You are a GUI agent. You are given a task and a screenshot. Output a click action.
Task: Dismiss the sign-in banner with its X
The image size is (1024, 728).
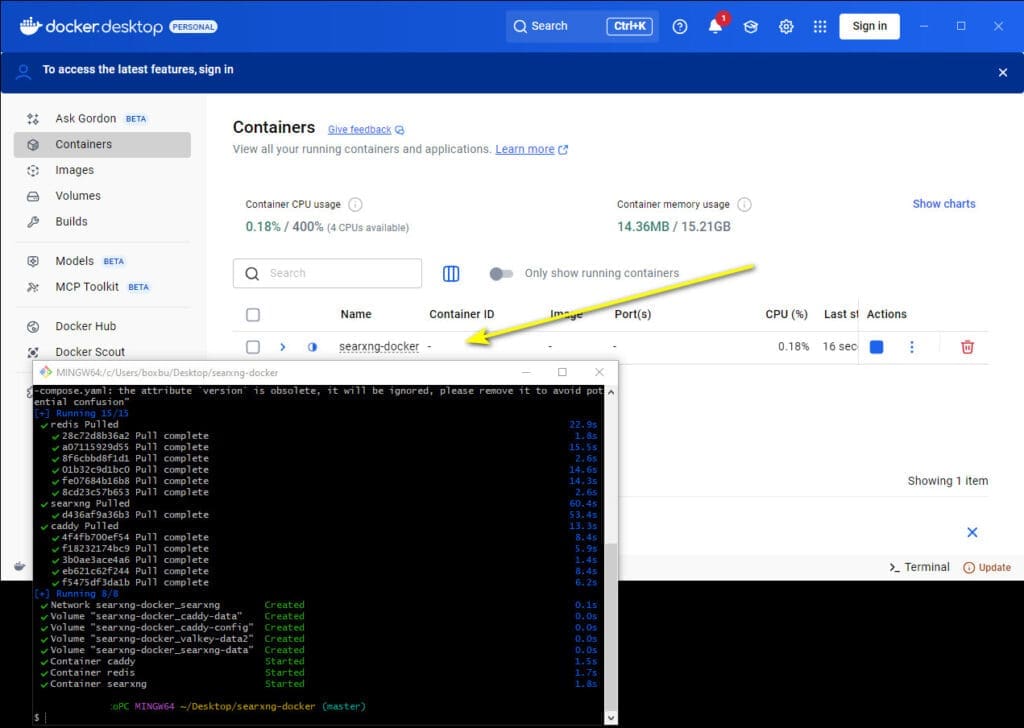pos(1002,72)
